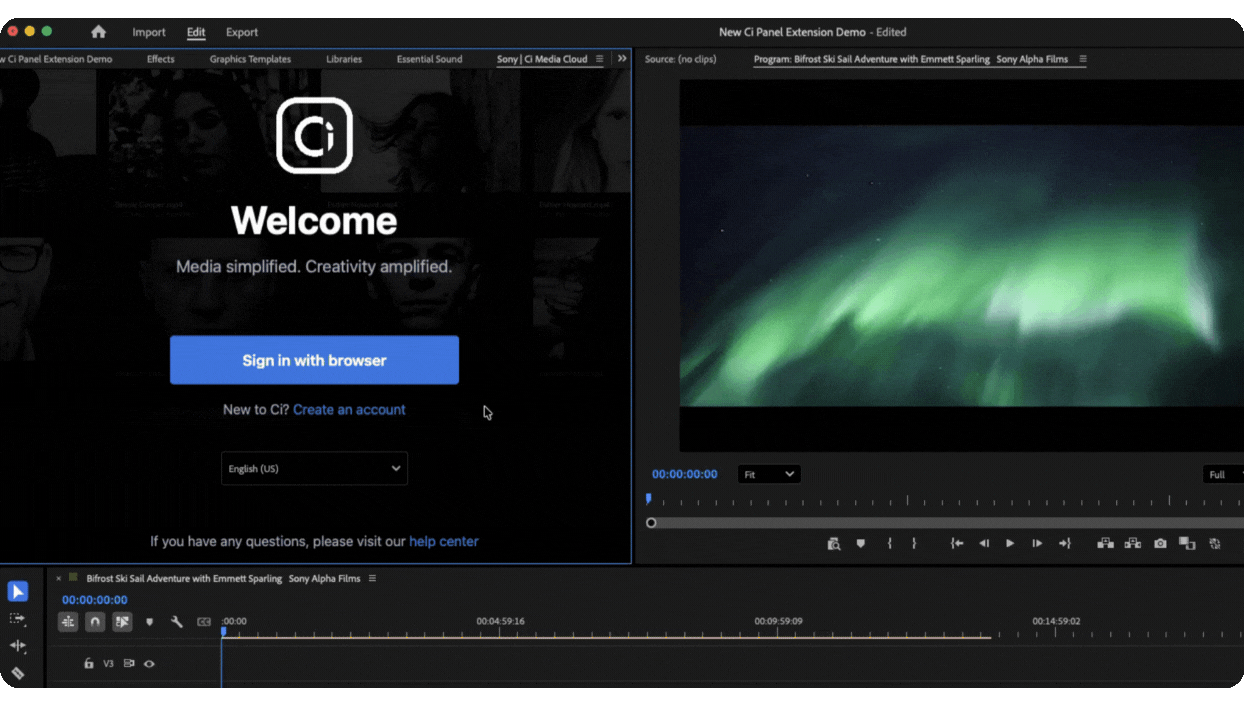Screen dimensions: 1244x706
Task: Click the timeline playhead marker
Action: (223, 631)
